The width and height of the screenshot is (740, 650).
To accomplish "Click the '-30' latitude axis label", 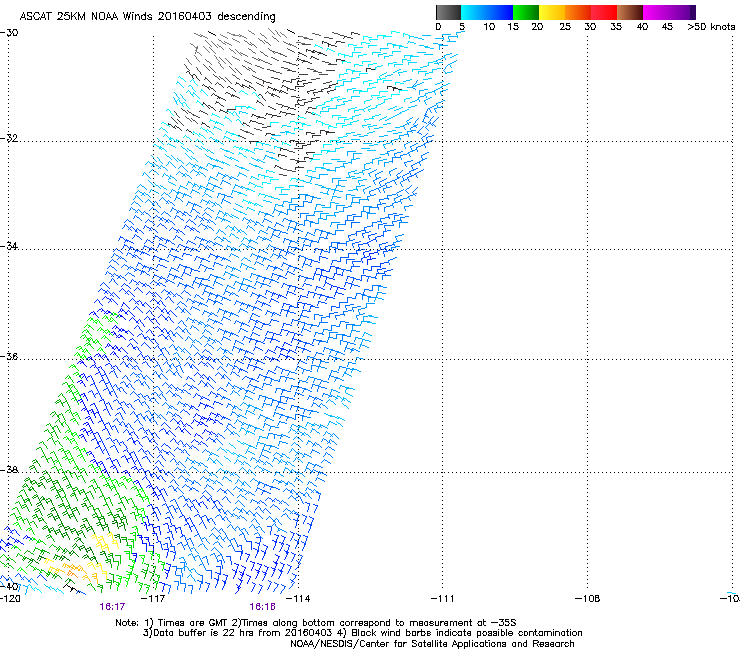I will click(x=9, y=33).
